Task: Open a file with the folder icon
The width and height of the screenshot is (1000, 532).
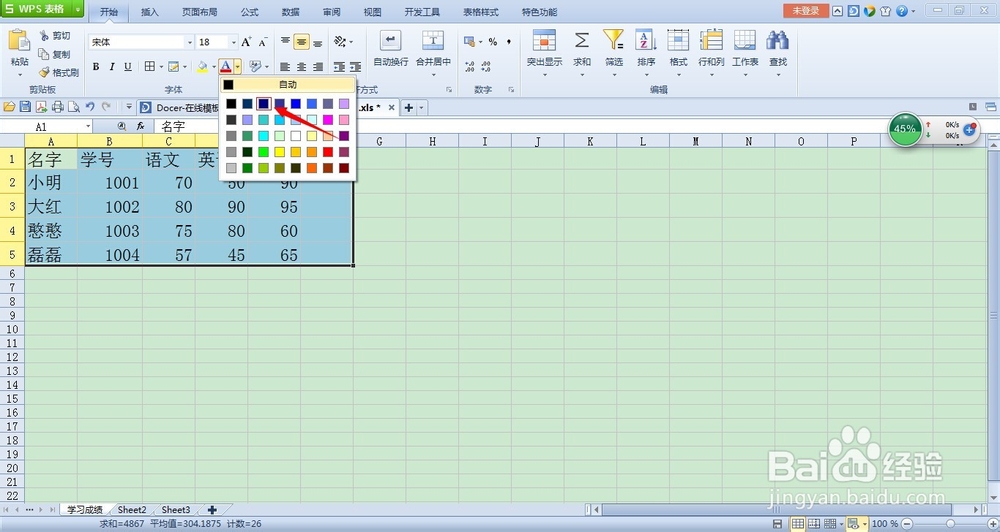Action: (9, 107)
